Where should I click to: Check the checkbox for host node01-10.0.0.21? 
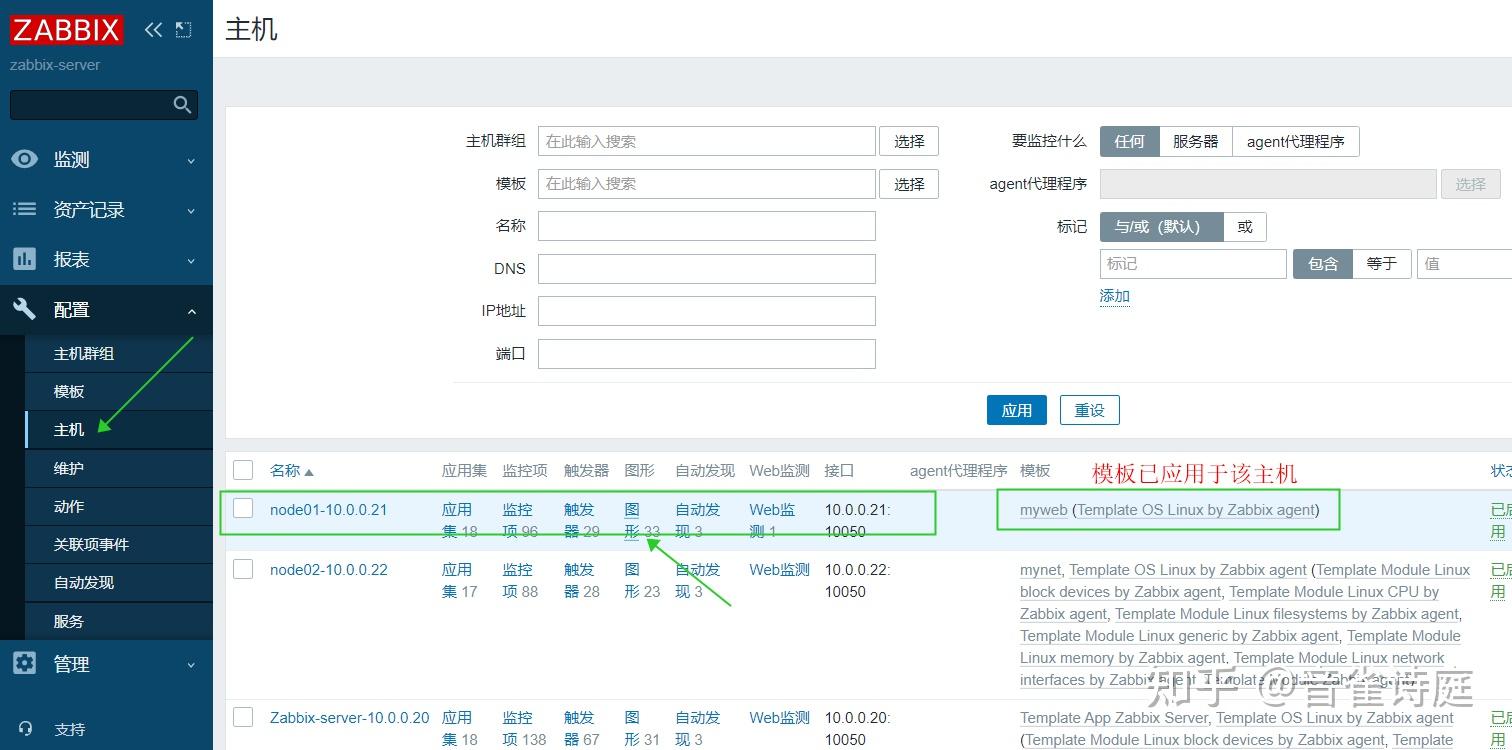[x=243, y=508]
